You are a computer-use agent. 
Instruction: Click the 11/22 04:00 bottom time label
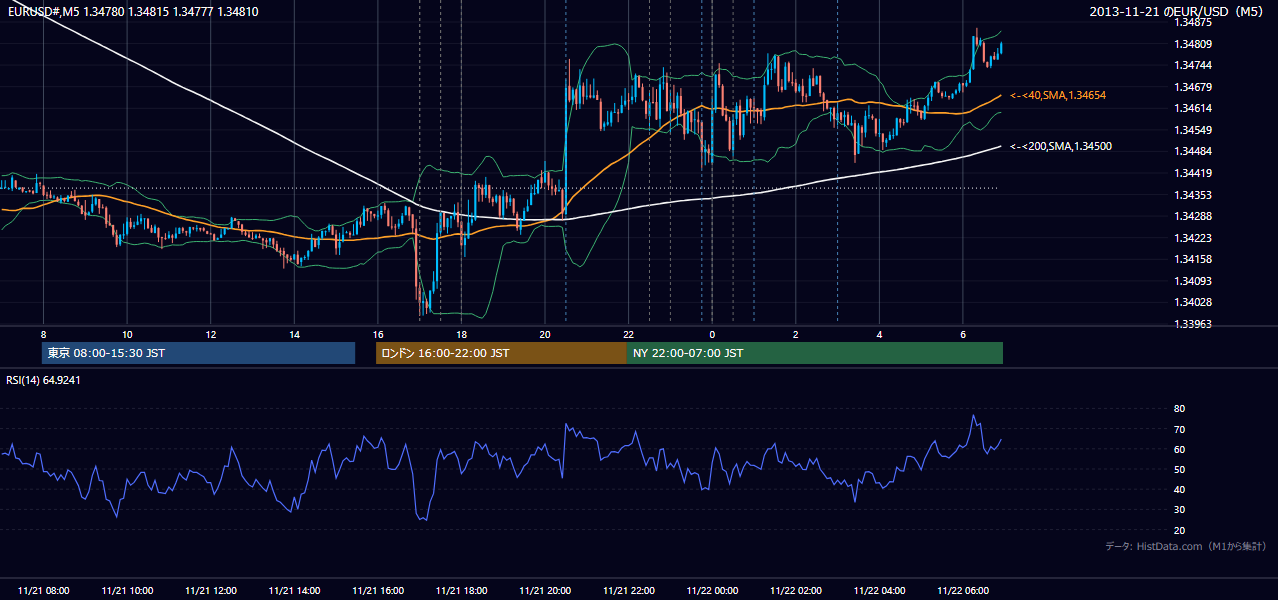[879, 591]
